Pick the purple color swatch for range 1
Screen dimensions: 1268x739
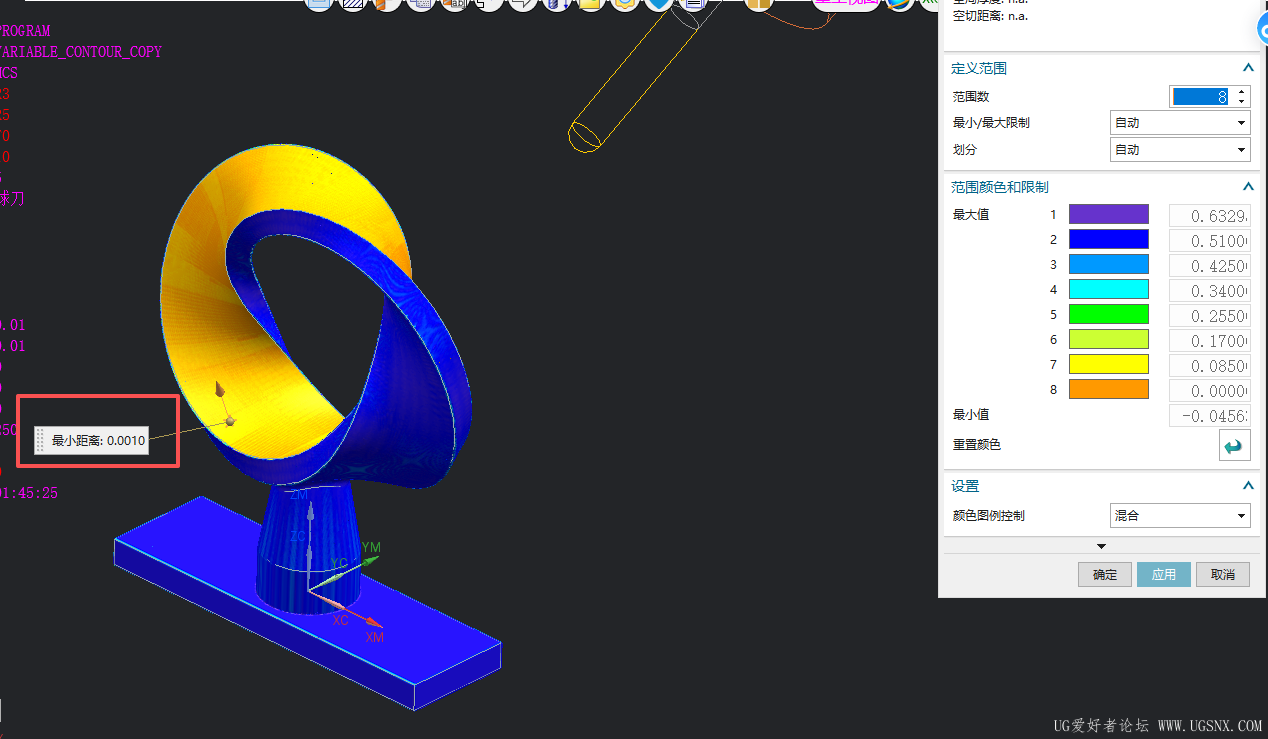coord(1109,215)
